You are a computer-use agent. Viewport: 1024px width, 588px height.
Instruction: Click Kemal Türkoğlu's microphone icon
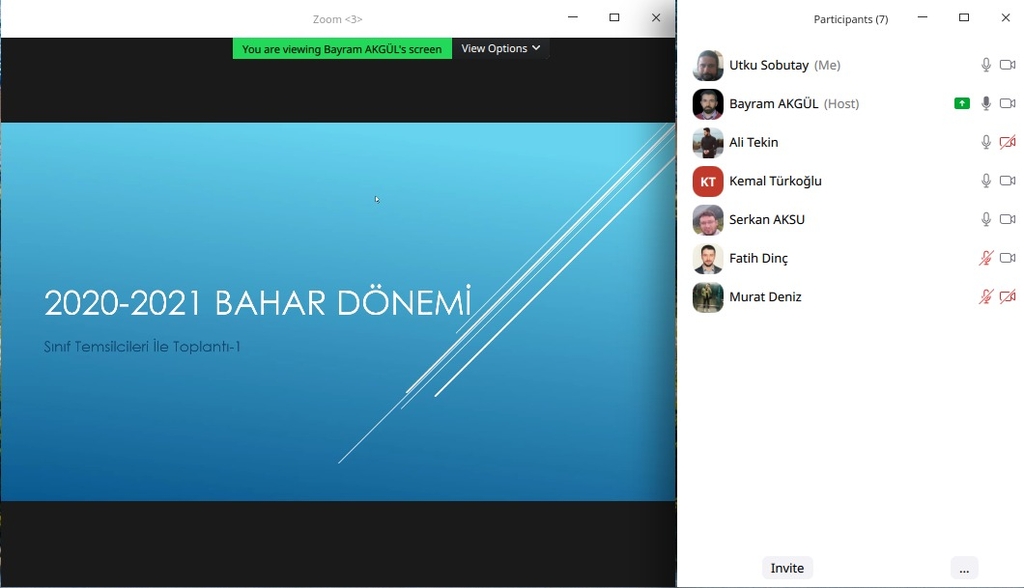point(985,180)
